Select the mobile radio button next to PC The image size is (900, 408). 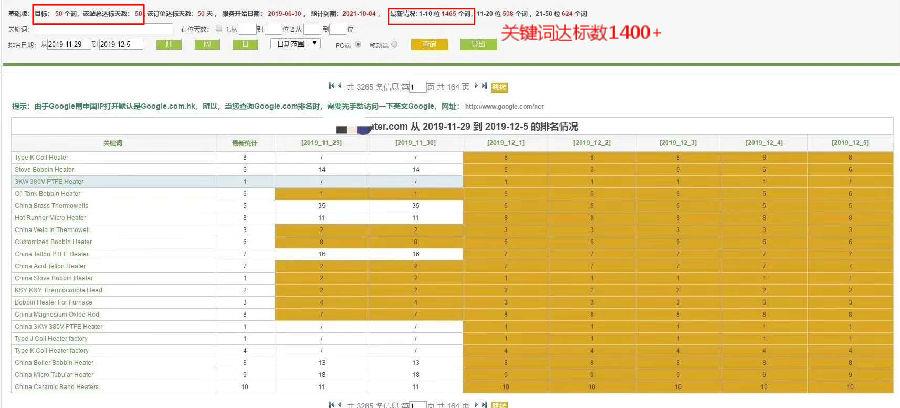(x=392, y=44)
